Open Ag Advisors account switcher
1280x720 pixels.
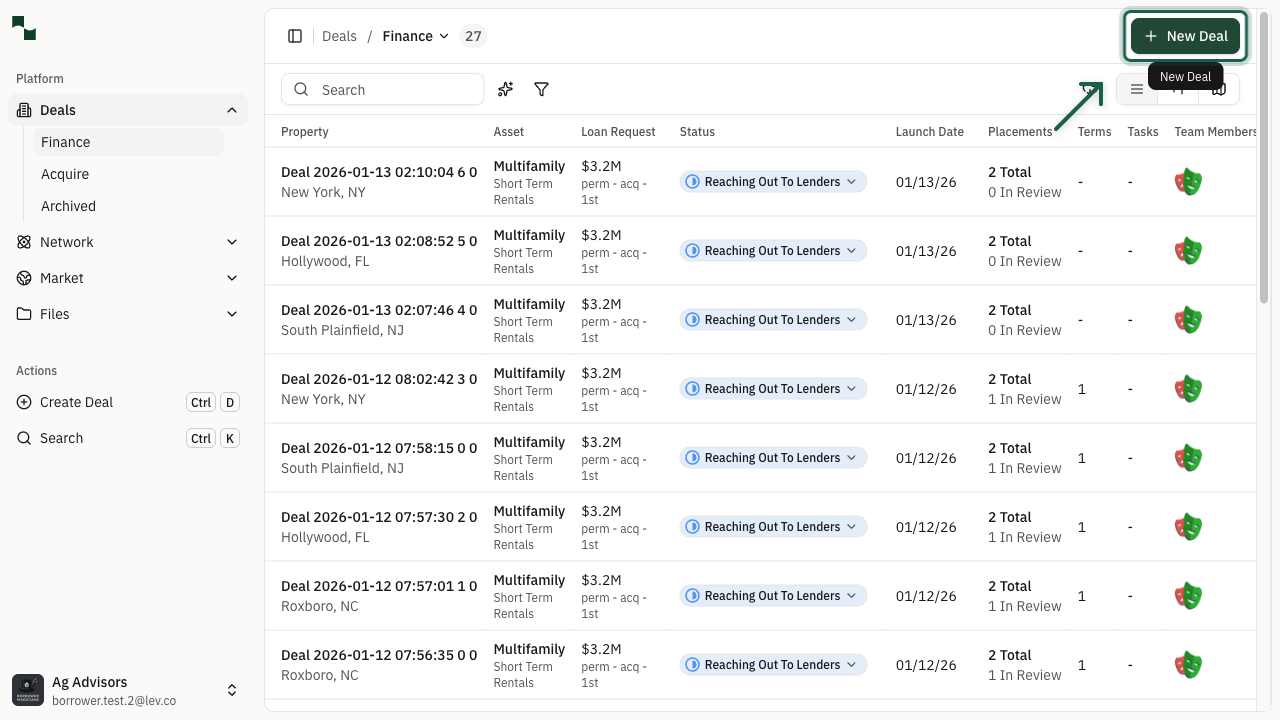point(232,690)
